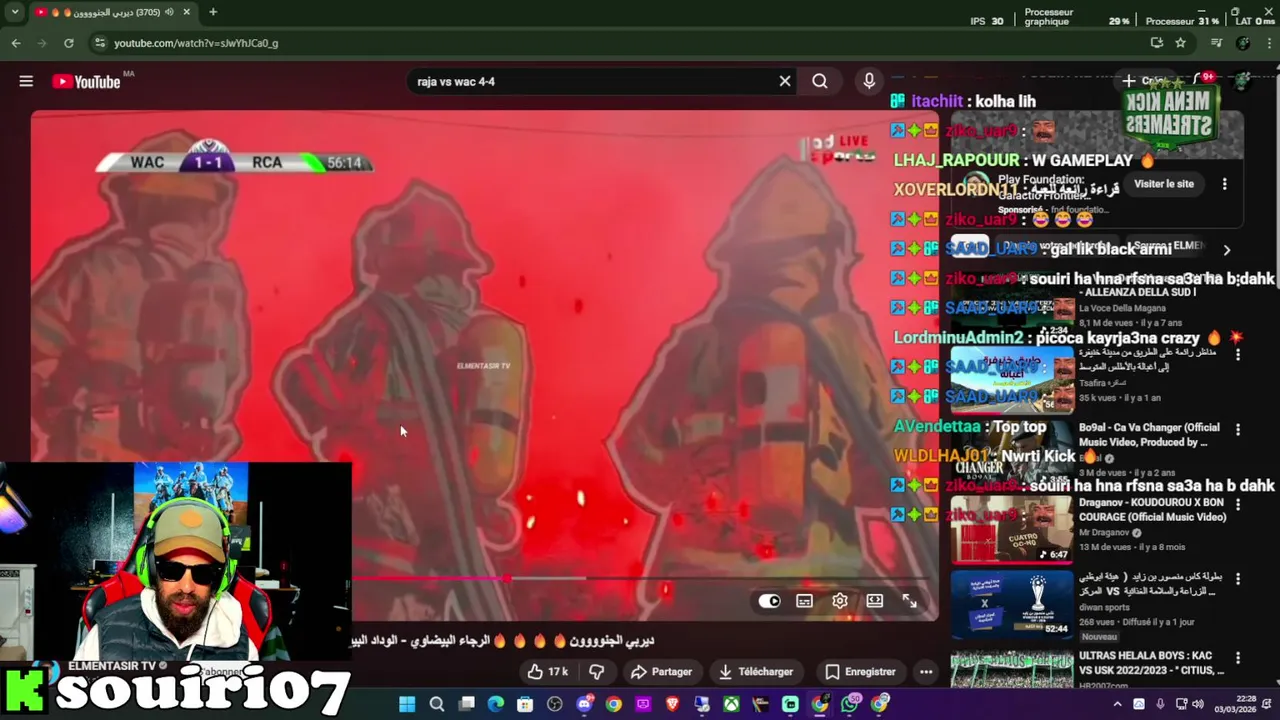This screenshot has width=1280, height=720.
Task: Click the magnifier search button
Action: click(x=820, y=82)
